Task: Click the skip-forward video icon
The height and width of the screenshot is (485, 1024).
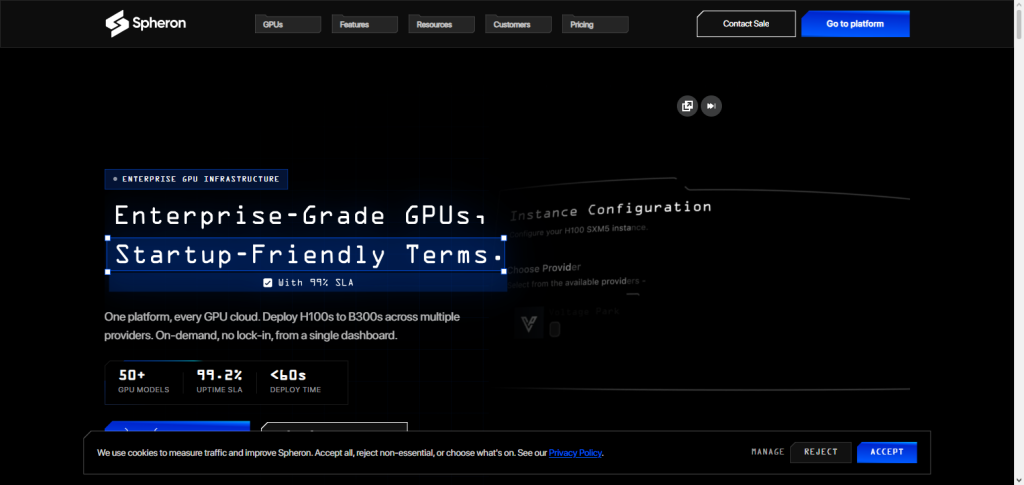Action: [x=711, y=106]
